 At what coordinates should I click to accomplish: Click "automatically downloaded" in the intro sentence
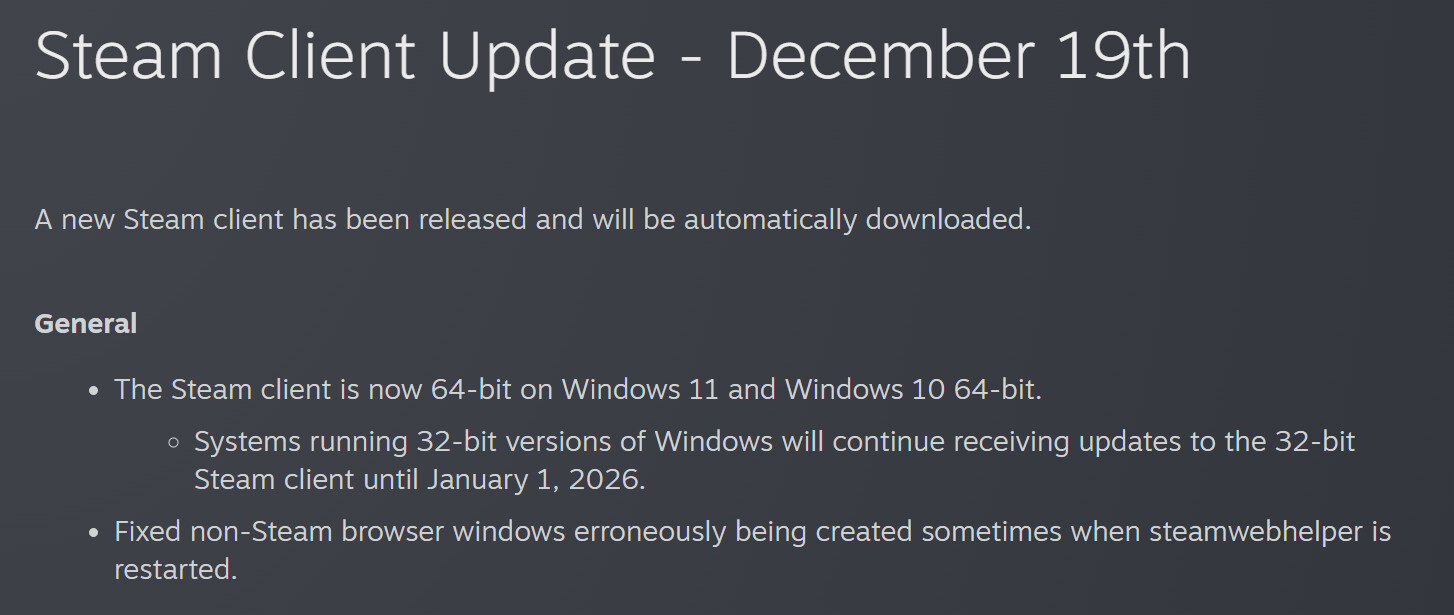coord(857,219)
